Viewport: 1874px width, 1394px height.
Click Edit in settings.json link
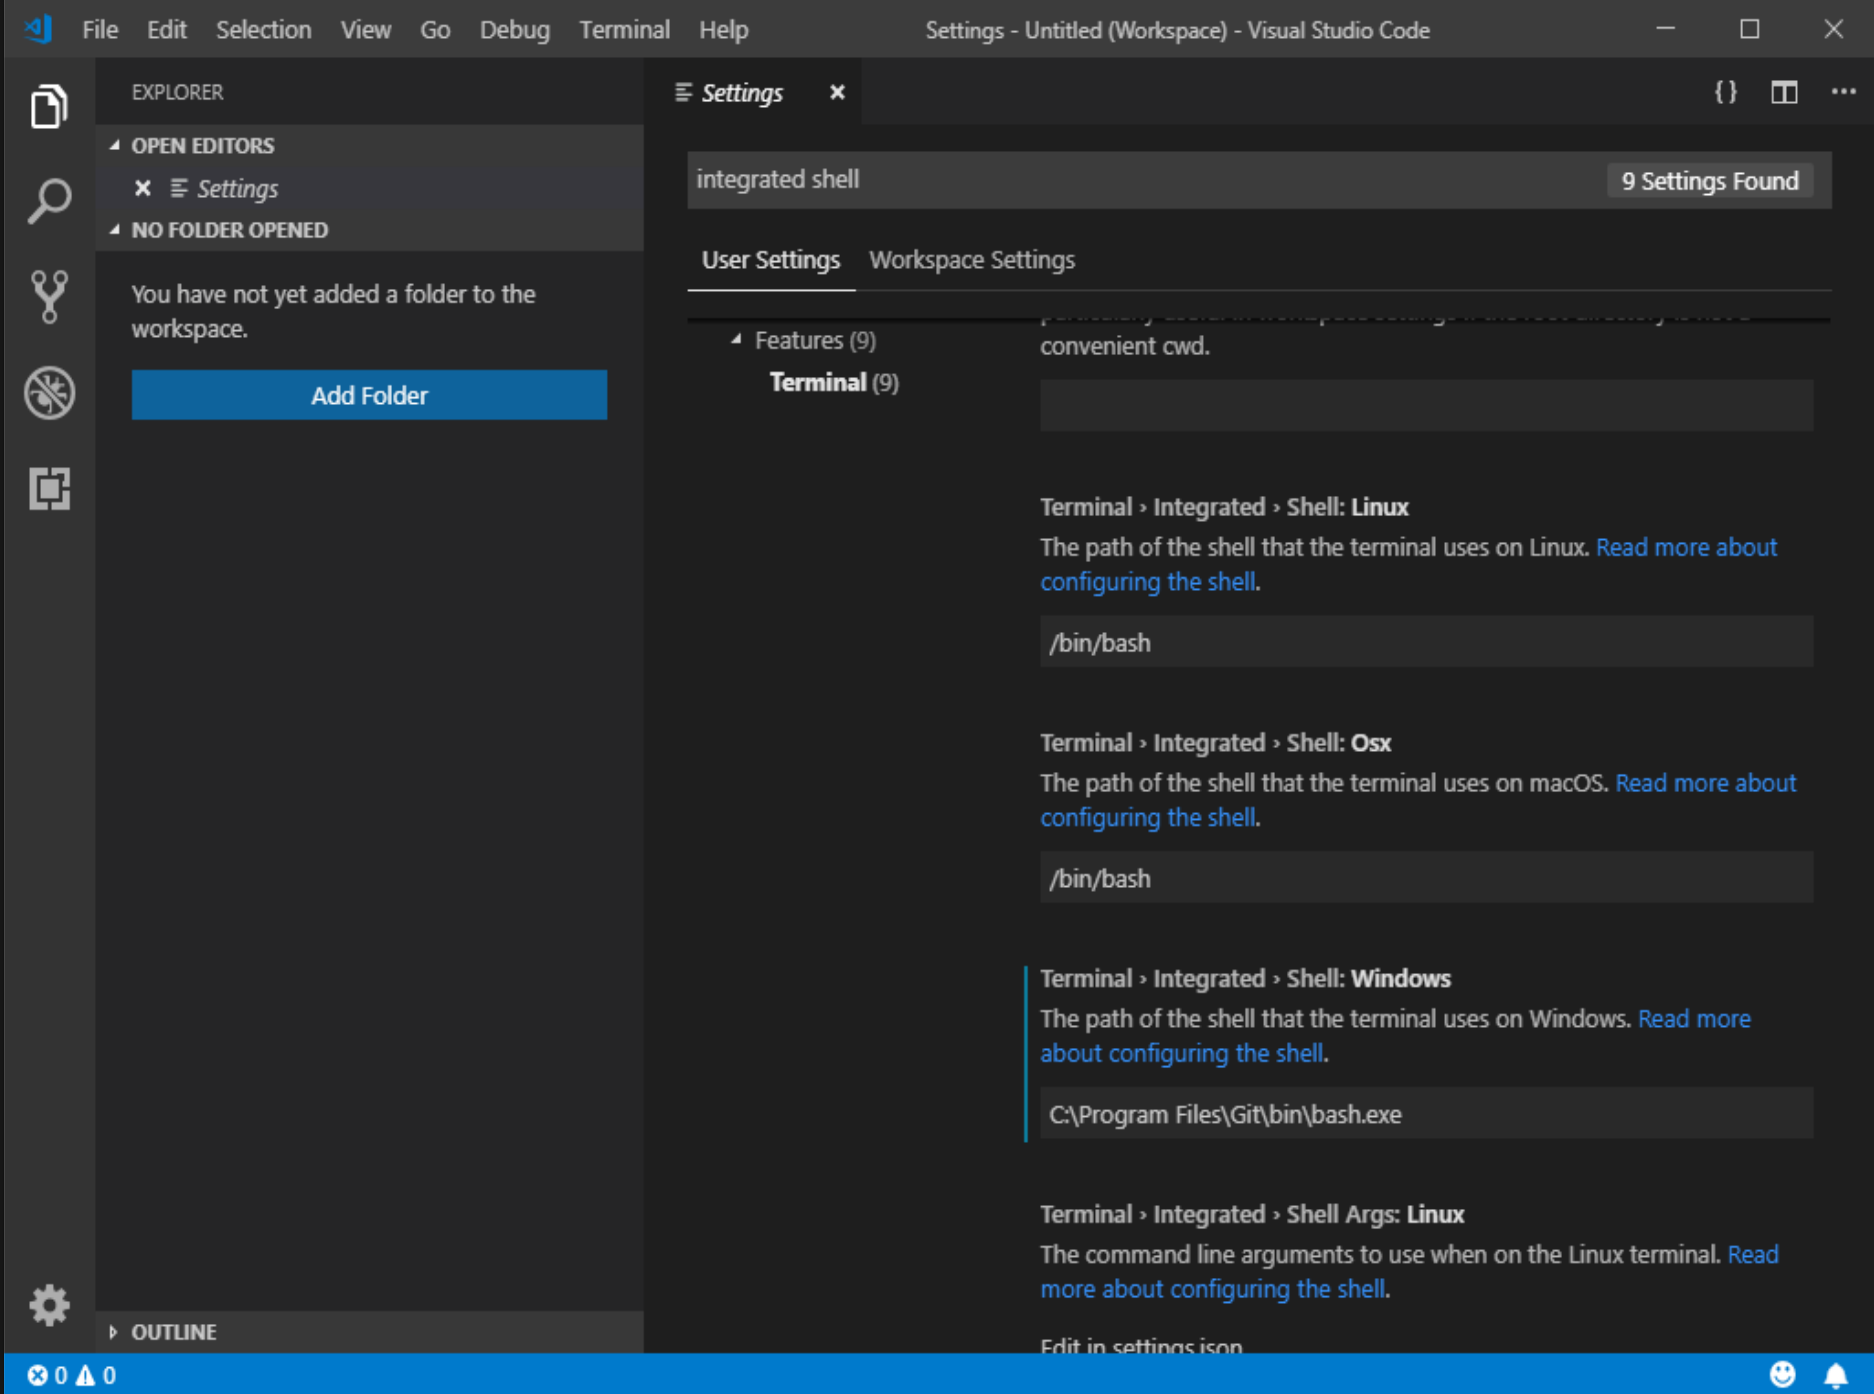[1141, 1346]
